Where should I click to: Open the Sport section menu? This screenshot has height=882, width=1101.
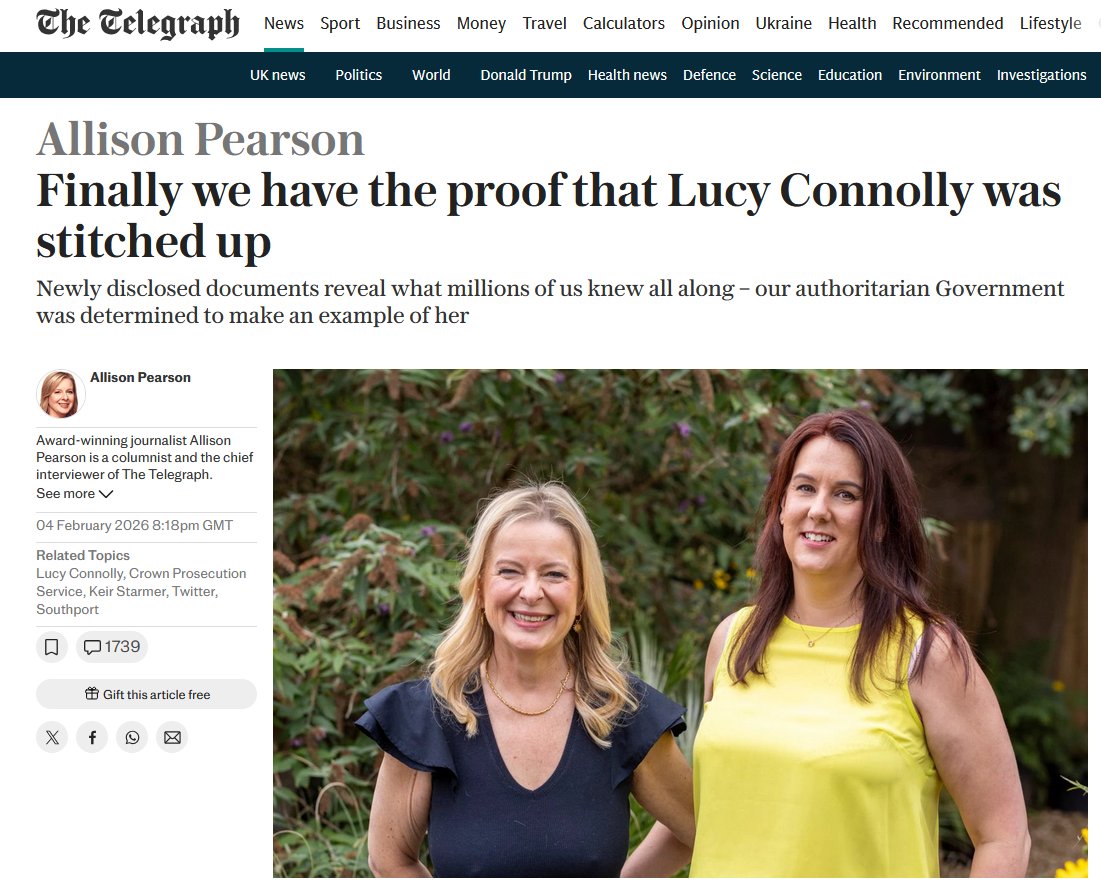340,23
